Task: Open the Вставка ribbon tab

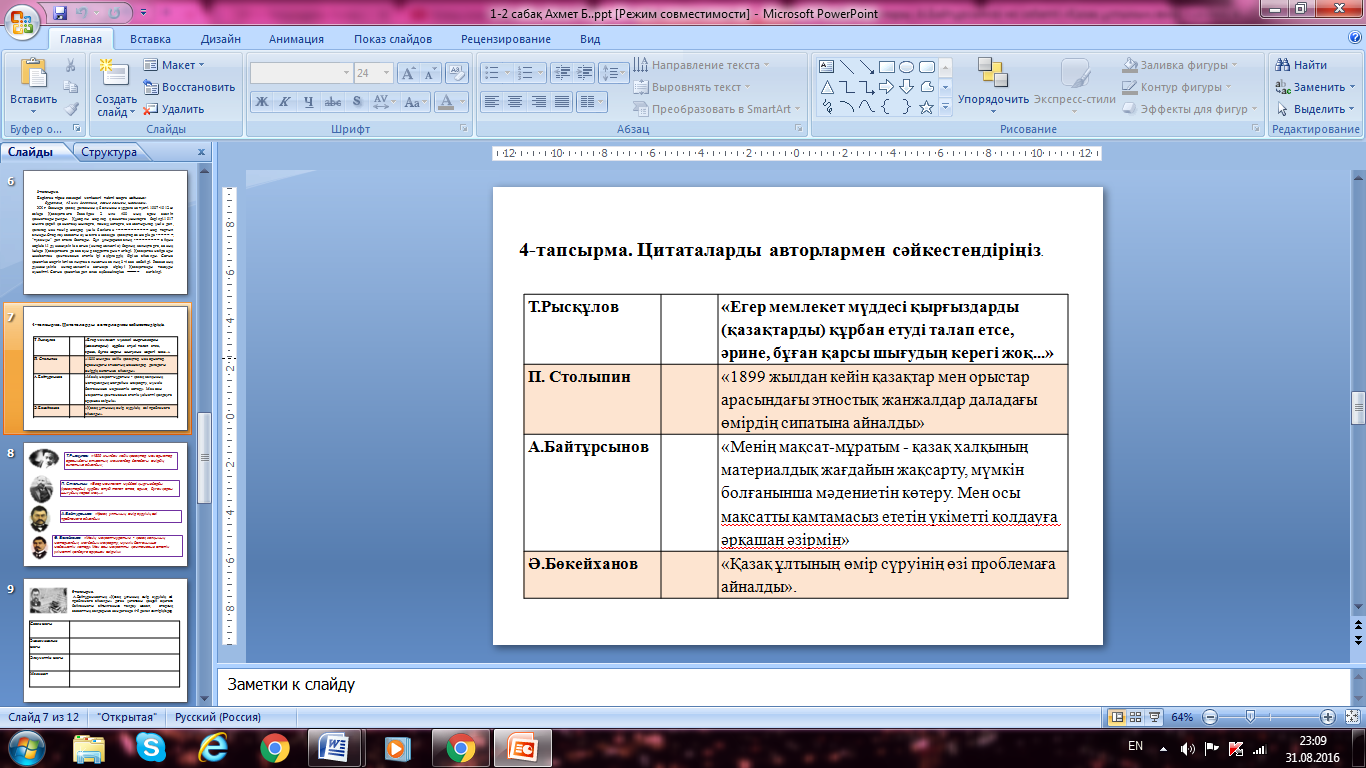Action: (x=150, y=39)
